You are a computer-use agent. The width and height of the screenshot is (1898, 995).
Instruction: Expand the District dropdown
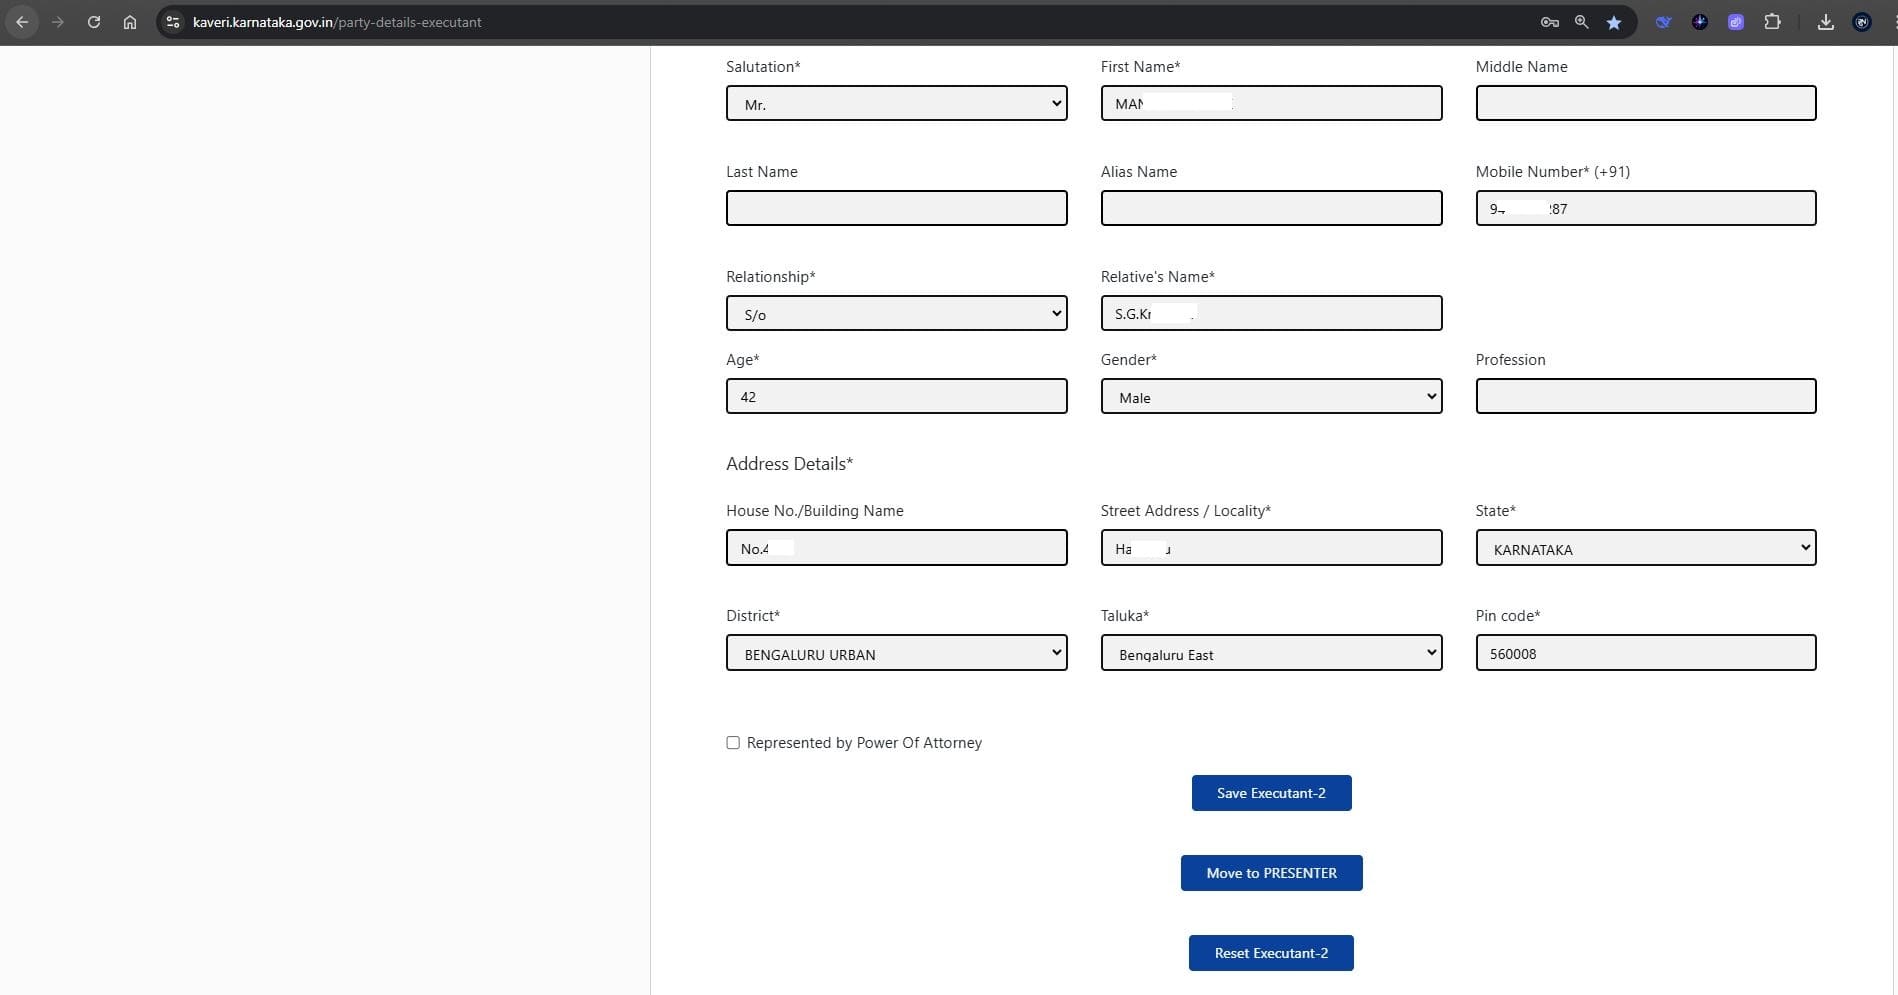pyautogui.click(x=896, y=654)
